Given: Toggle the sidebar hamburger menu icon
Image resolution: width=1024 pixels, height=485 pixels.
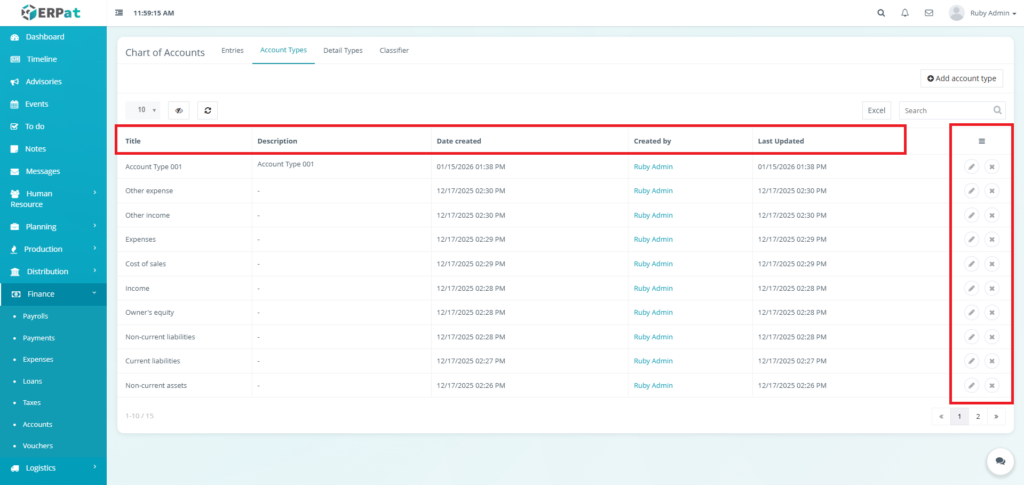Looking at the screenshot, I should tap(120, 13).
